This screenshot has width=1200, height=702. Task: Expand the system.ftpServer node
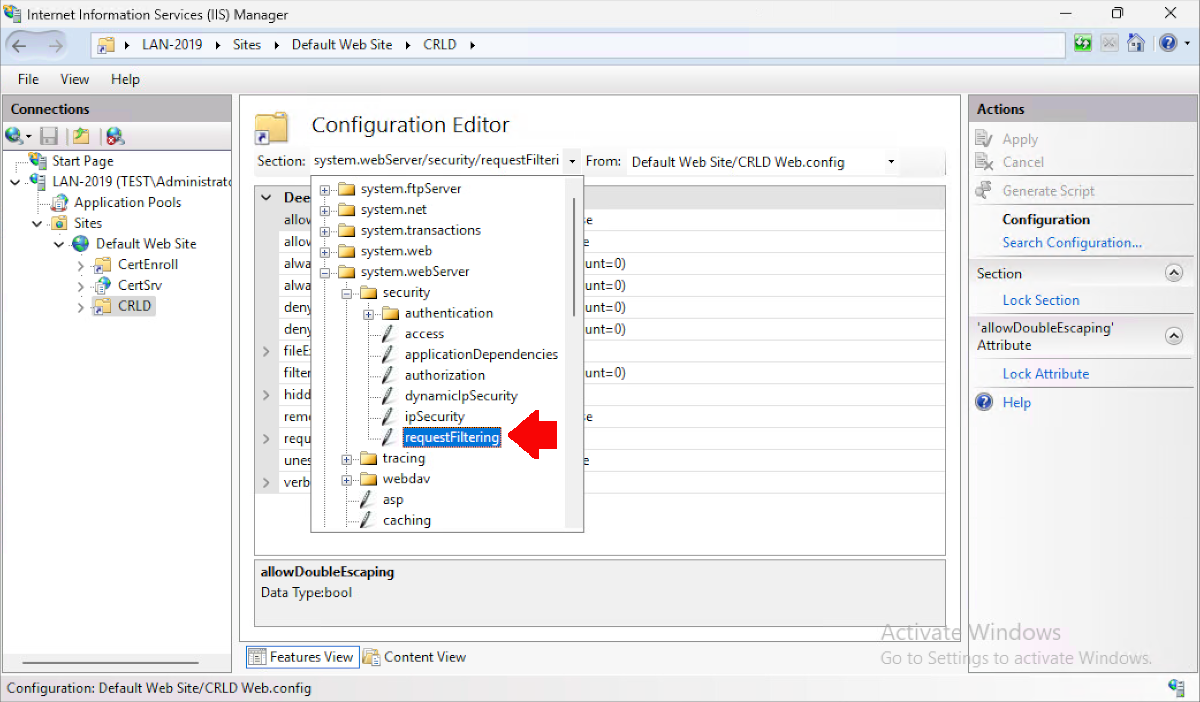pos(325,189)
